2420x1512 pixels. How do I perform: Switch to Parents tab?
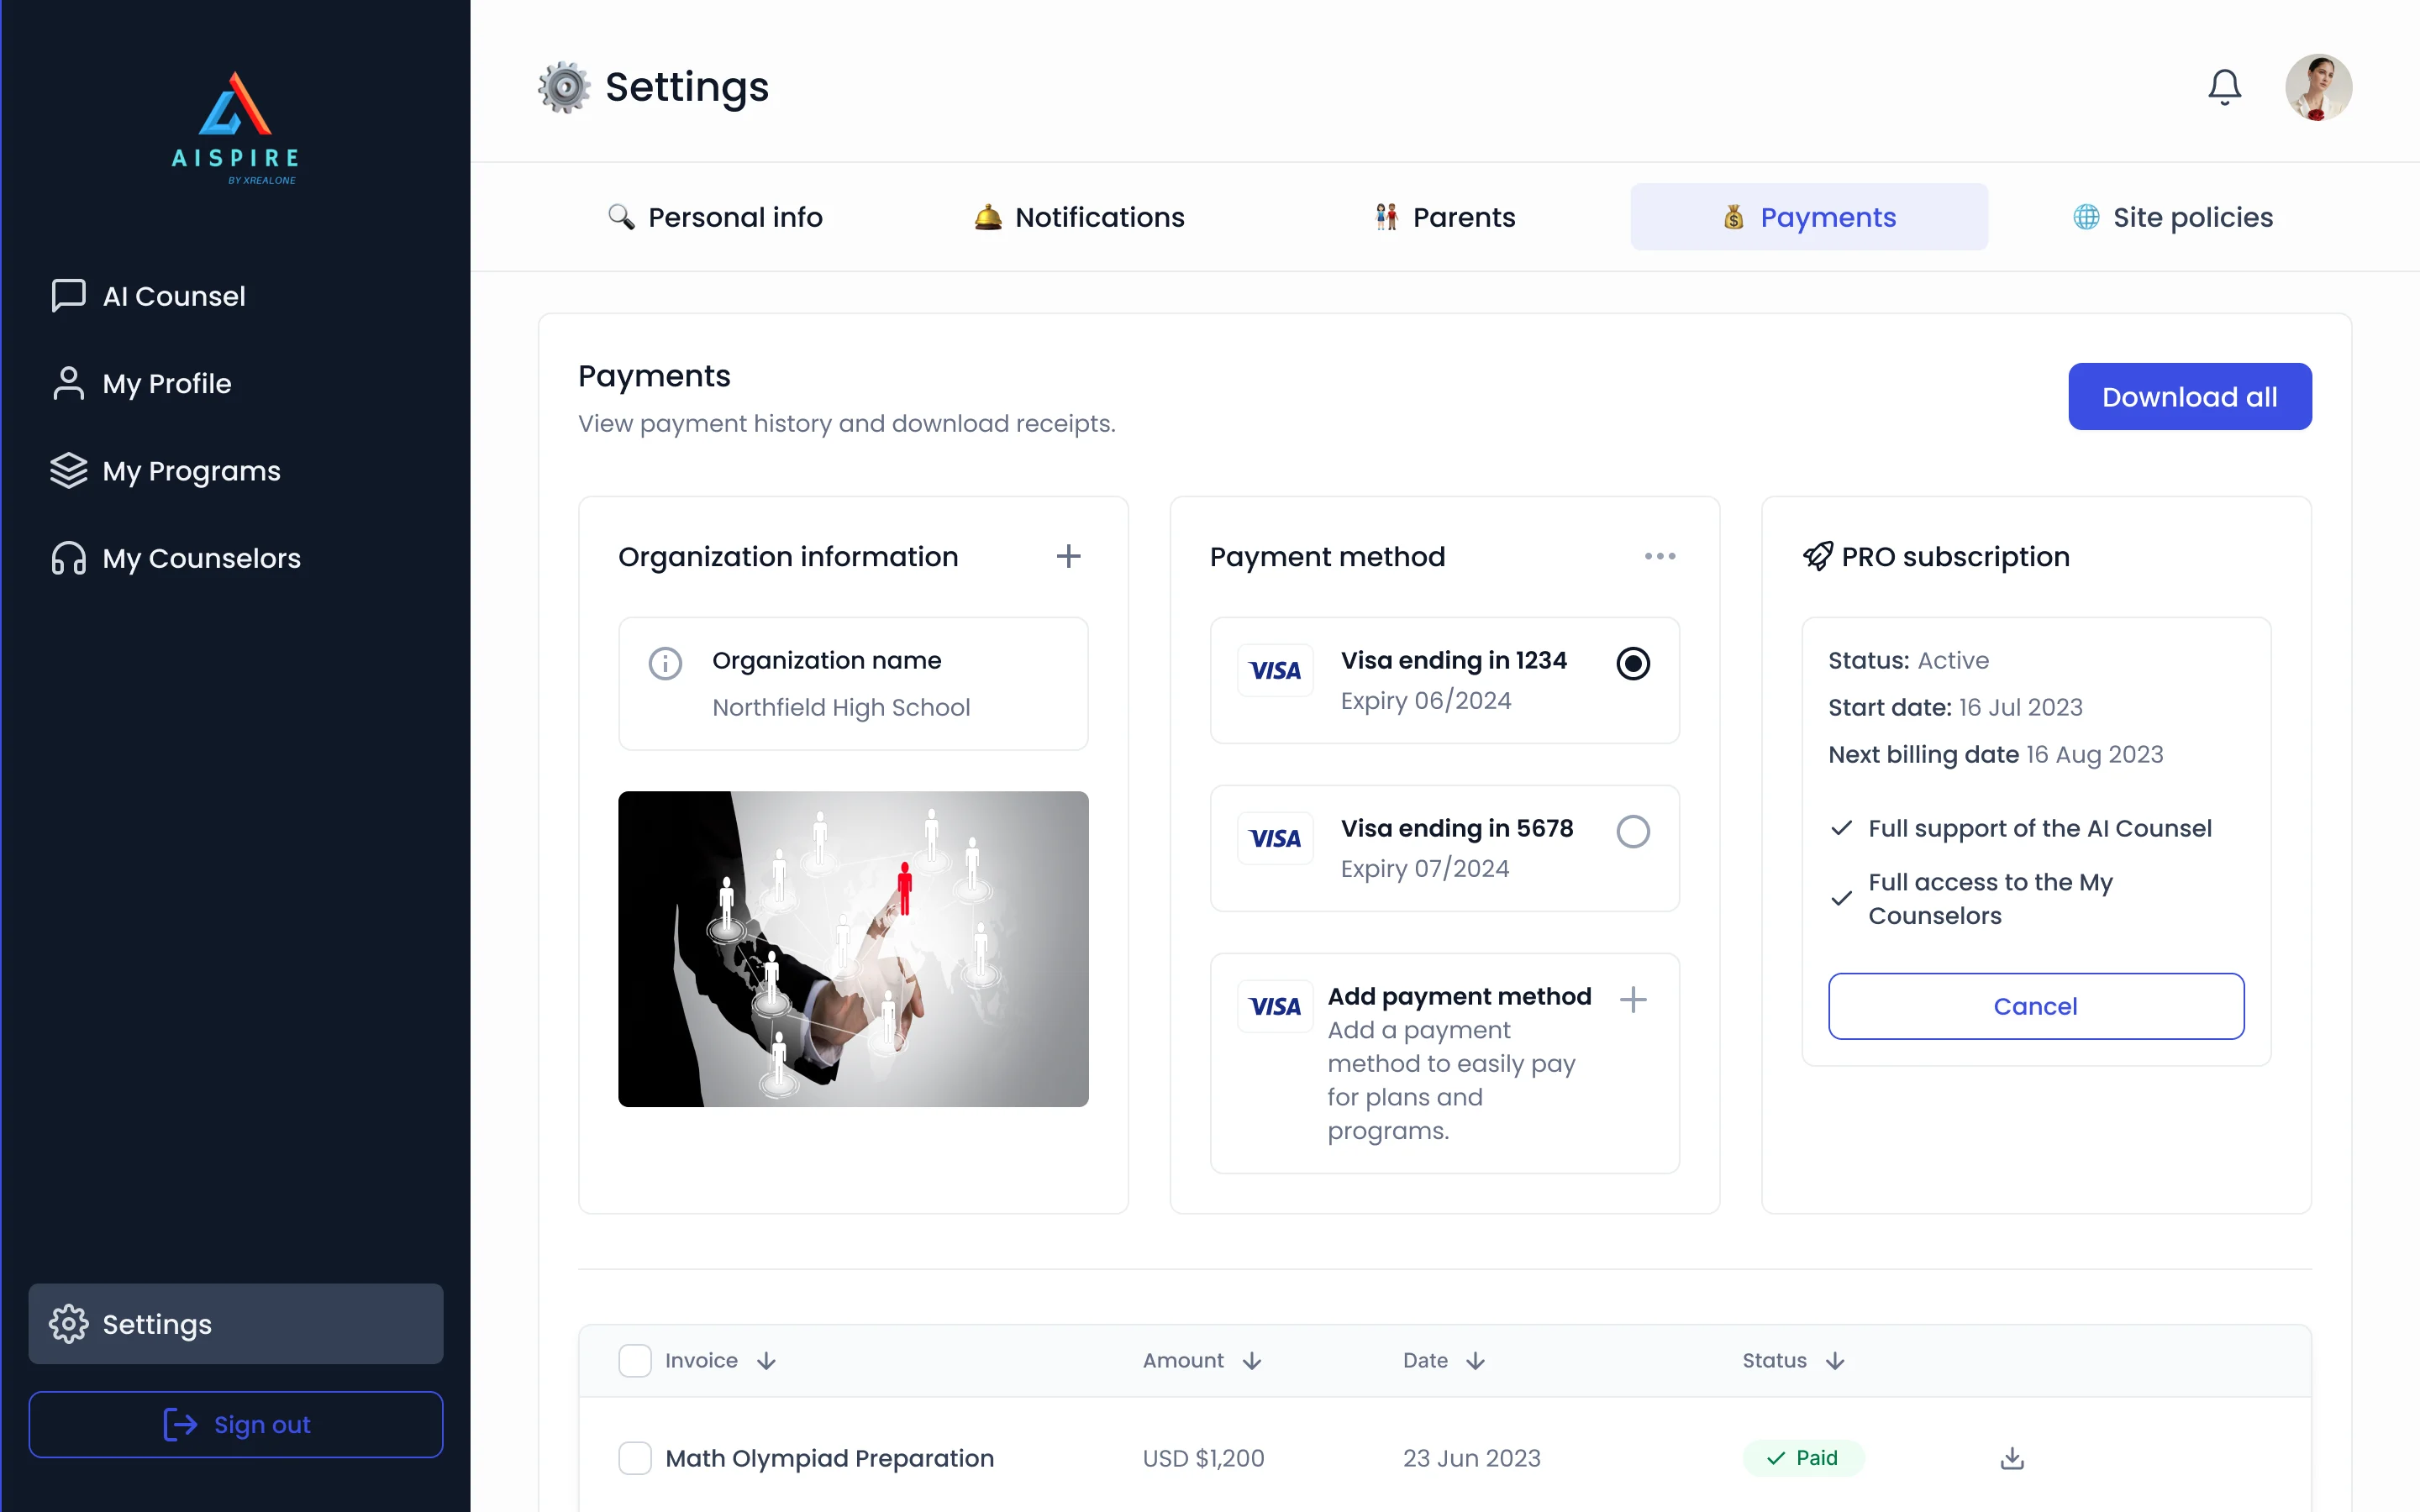click(1445, 217)
